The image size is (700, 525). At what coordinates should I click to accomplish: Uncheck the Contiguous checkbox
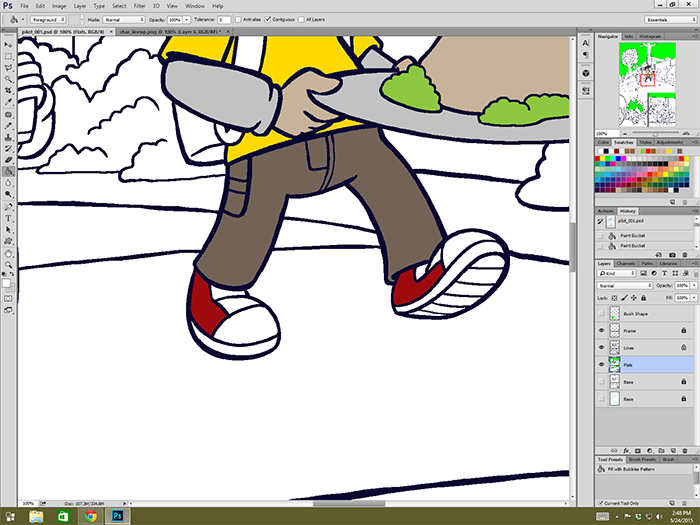(268, 20)
